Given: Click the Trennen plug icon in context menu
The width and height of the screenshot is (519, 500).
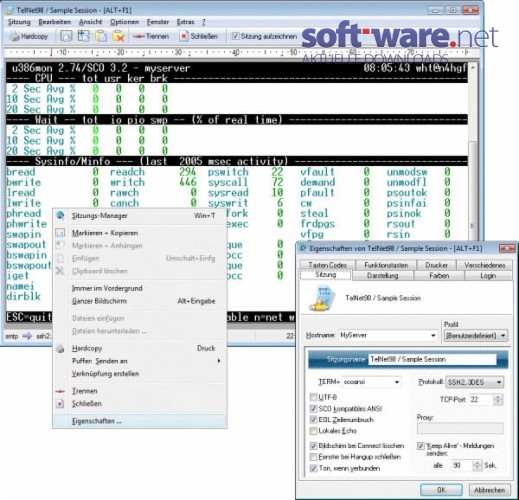Looking at the screenshot, I should click(60, 391).
